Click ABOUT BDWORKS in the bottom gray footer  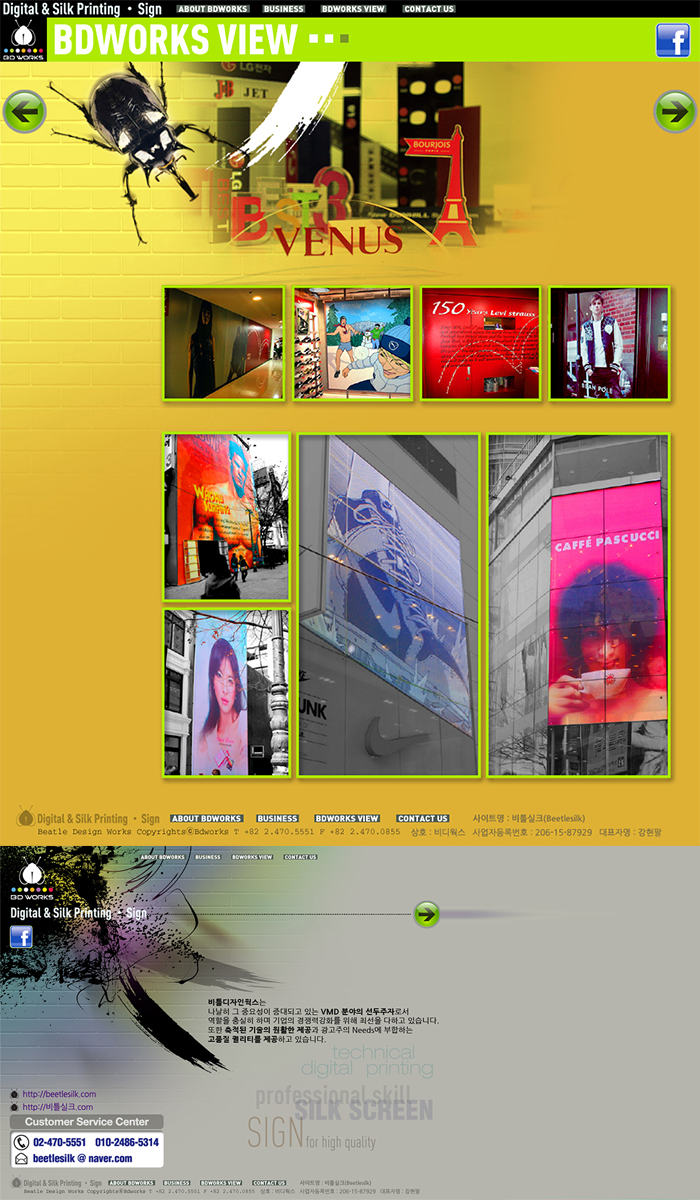tap(131, 1183)
